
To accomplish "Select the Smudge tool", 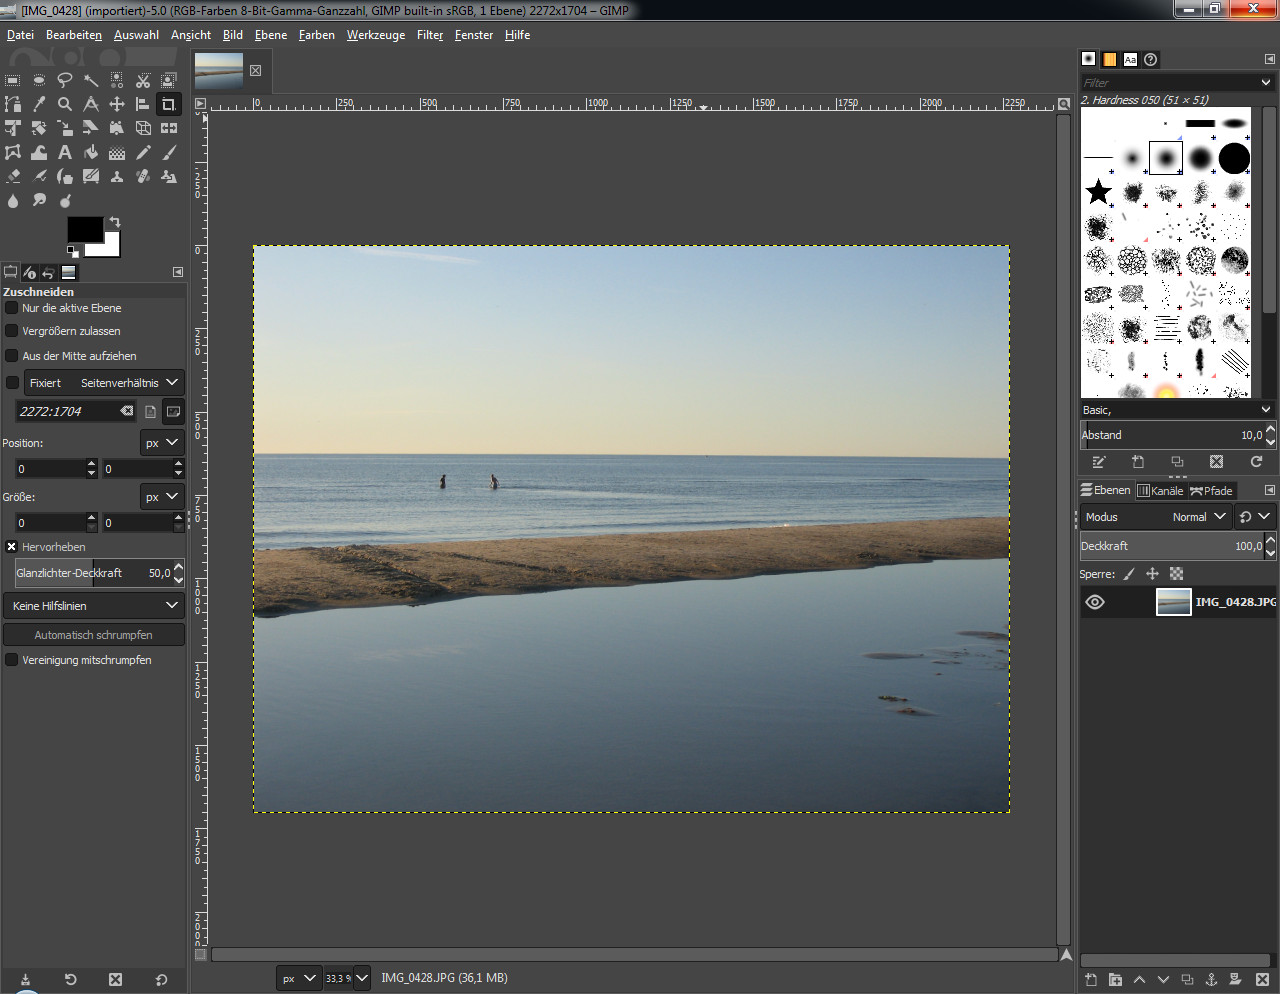I will pos(39,200).
